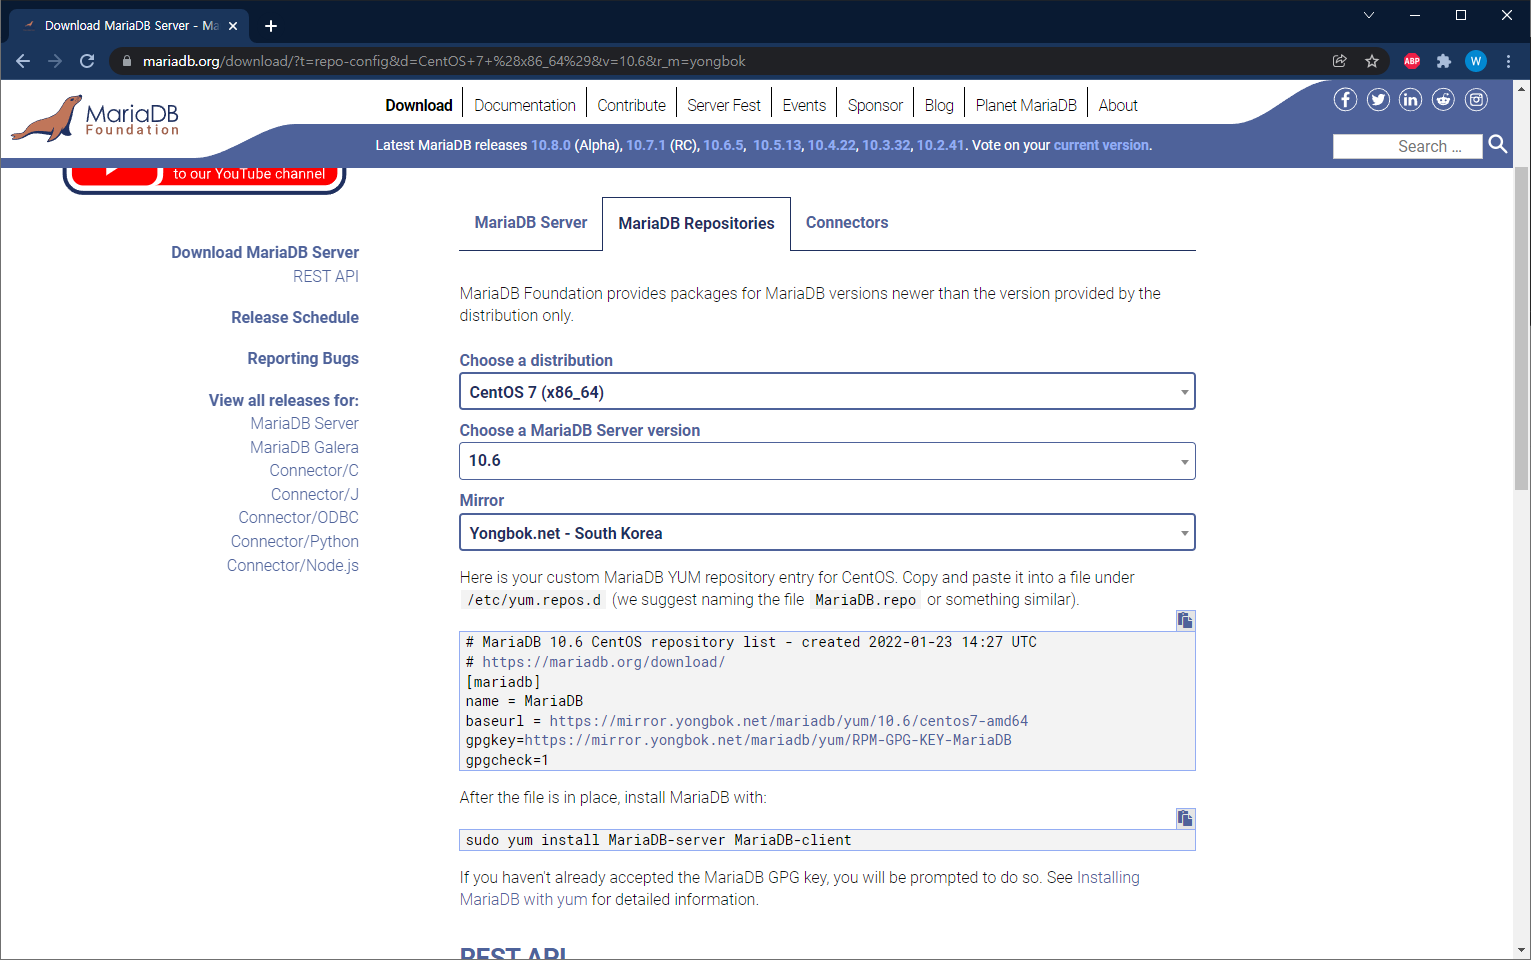Open the browser Extensions puzzle icon
Screen dimensions: 1531x960
(x=1444, y=61)
